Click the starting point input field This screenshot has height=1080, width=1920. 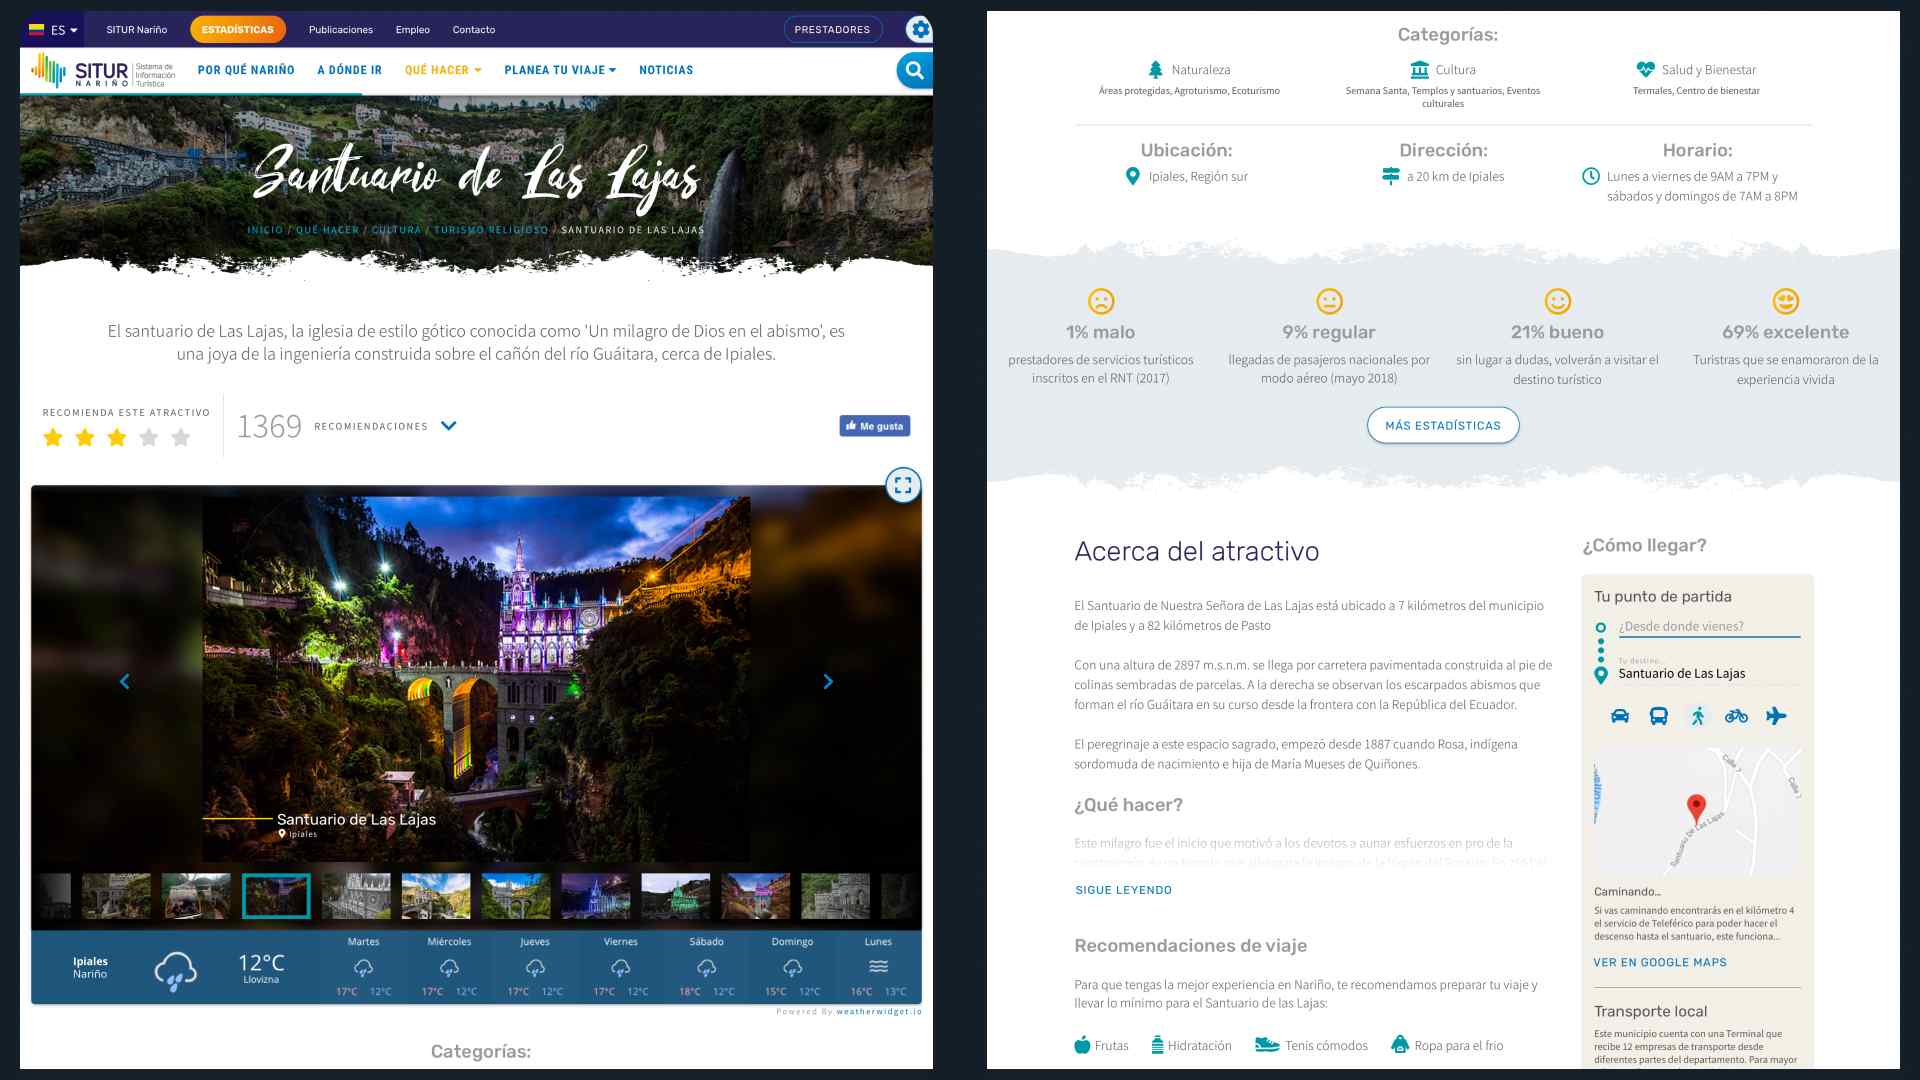1708,626
